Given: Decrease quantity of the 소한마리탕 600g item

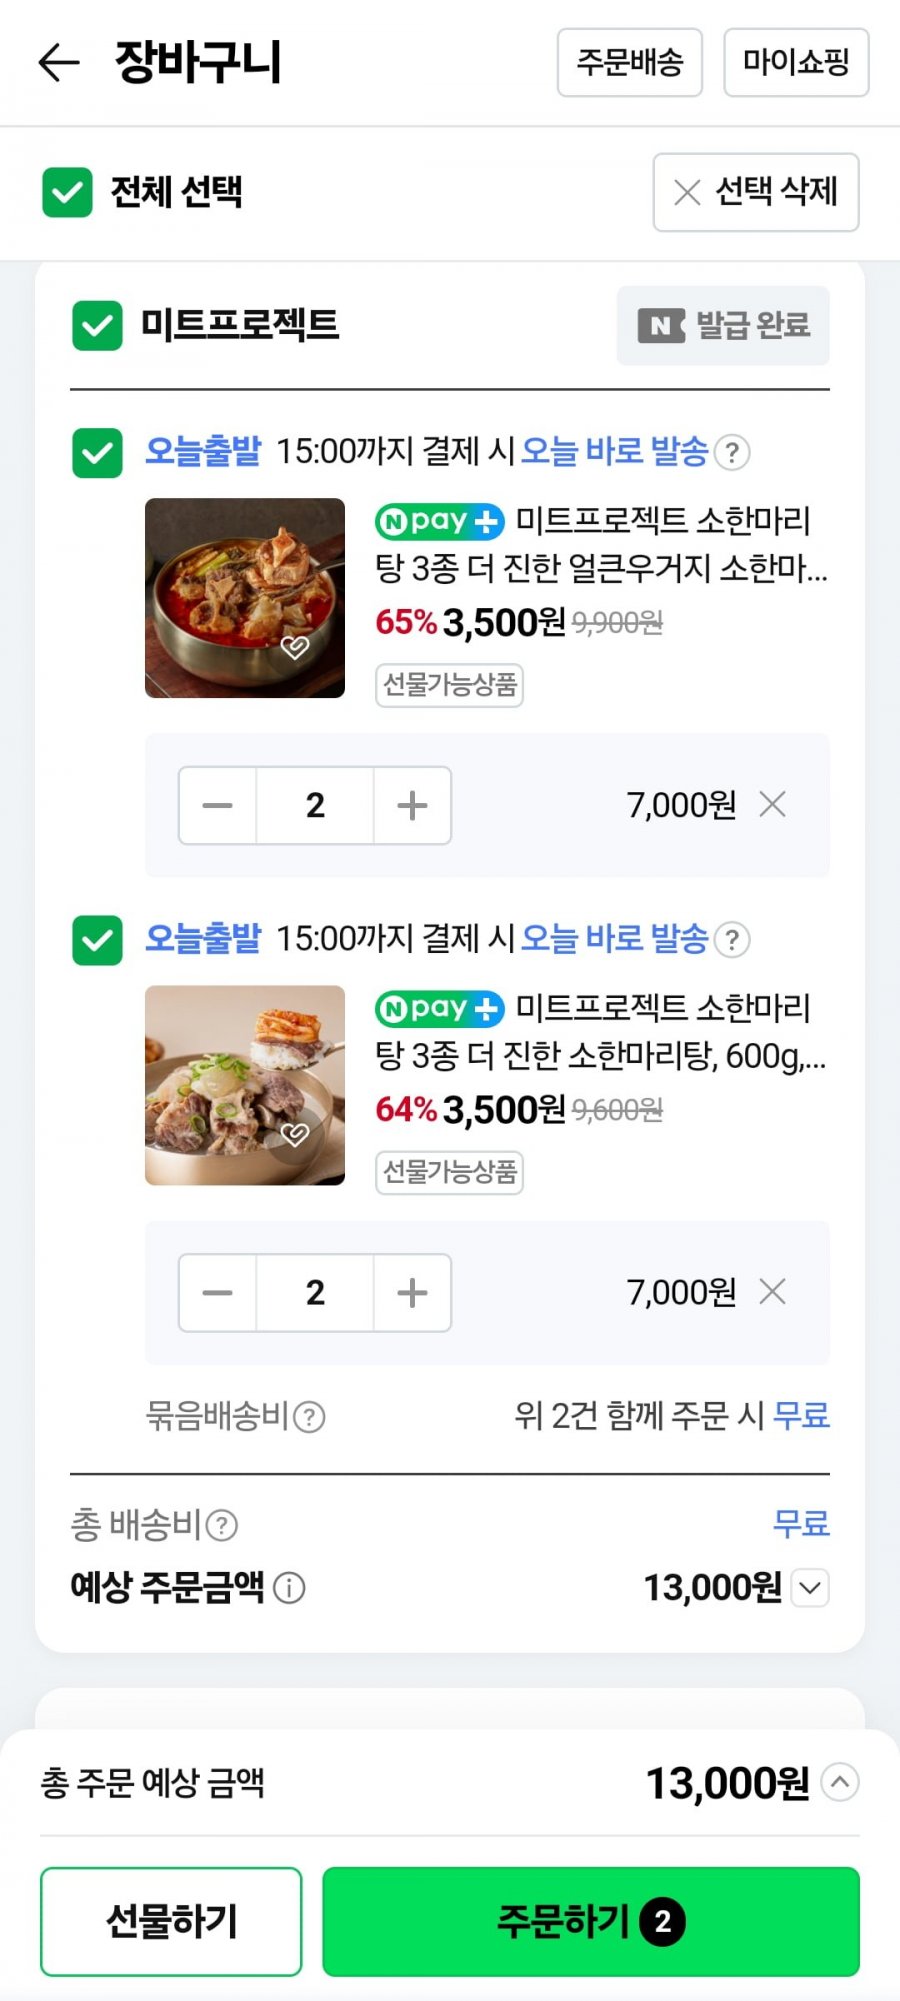Looking at the screenshot, I should (217, 1292).
